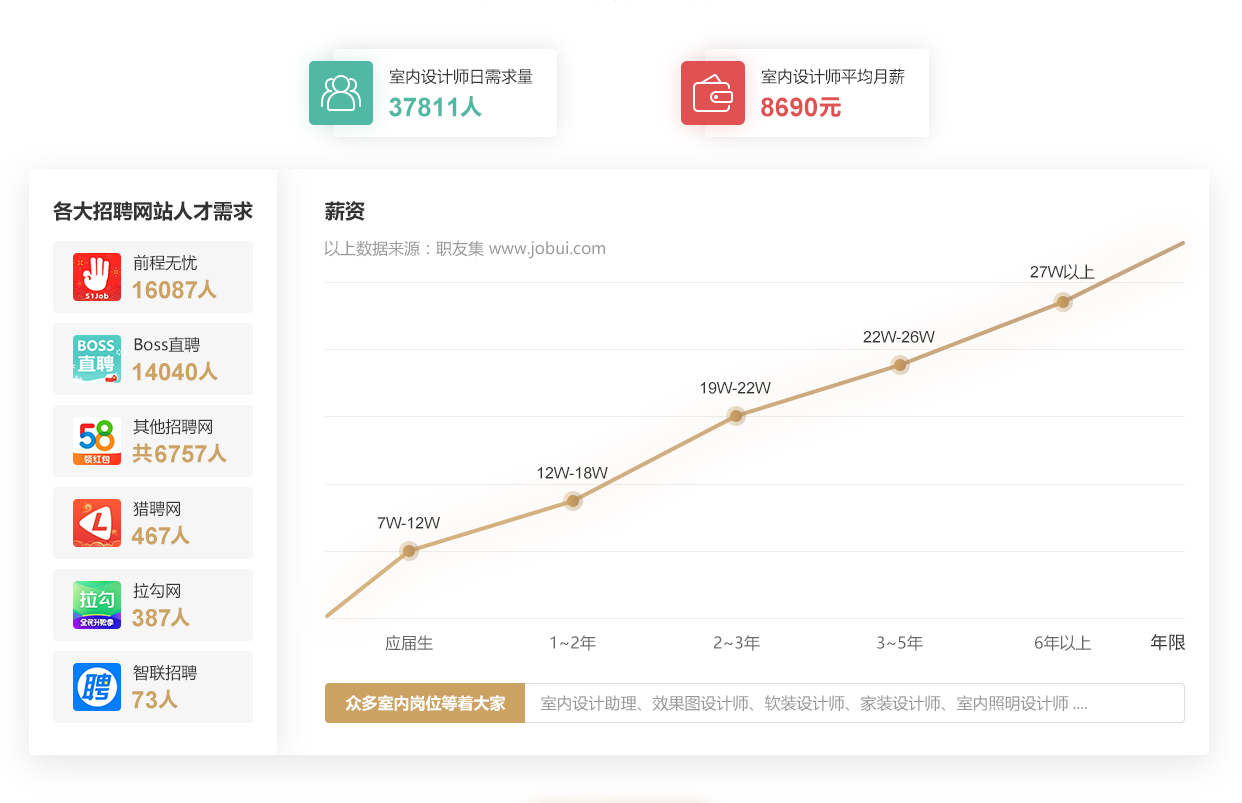Click the 室内设计师平均月薪 label
Viewport: 1242px width, 803px height.
coord(833,77)
